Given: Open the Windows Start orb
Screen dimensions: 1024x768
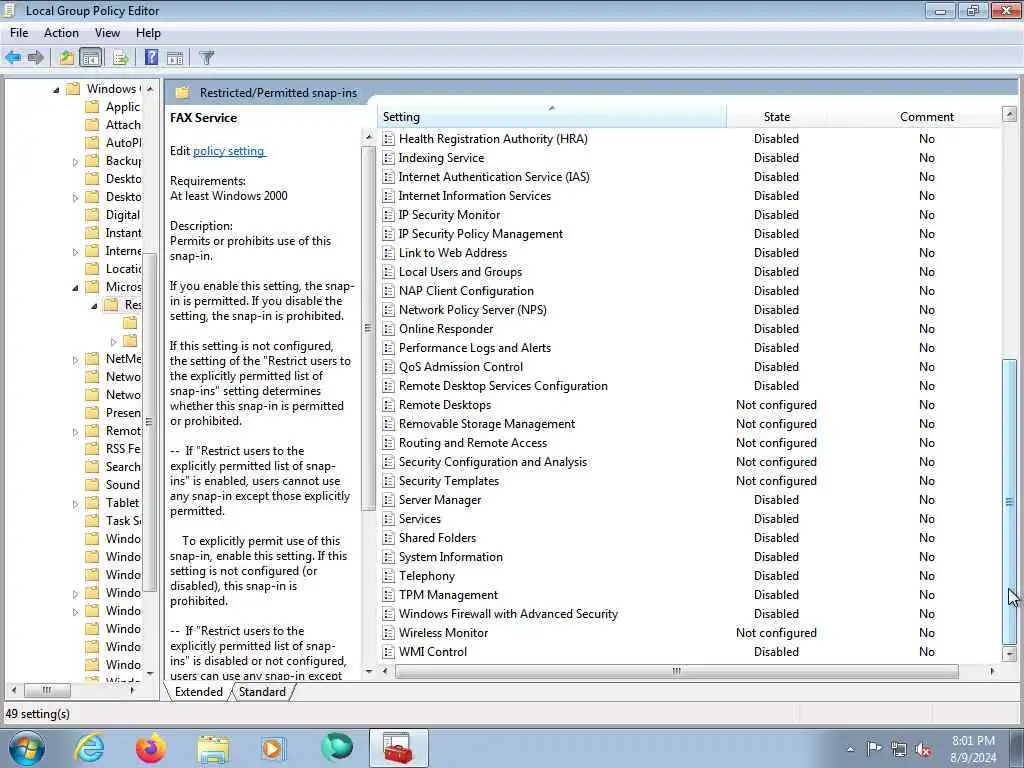Looking at the screenshot, I should (27, 748).
